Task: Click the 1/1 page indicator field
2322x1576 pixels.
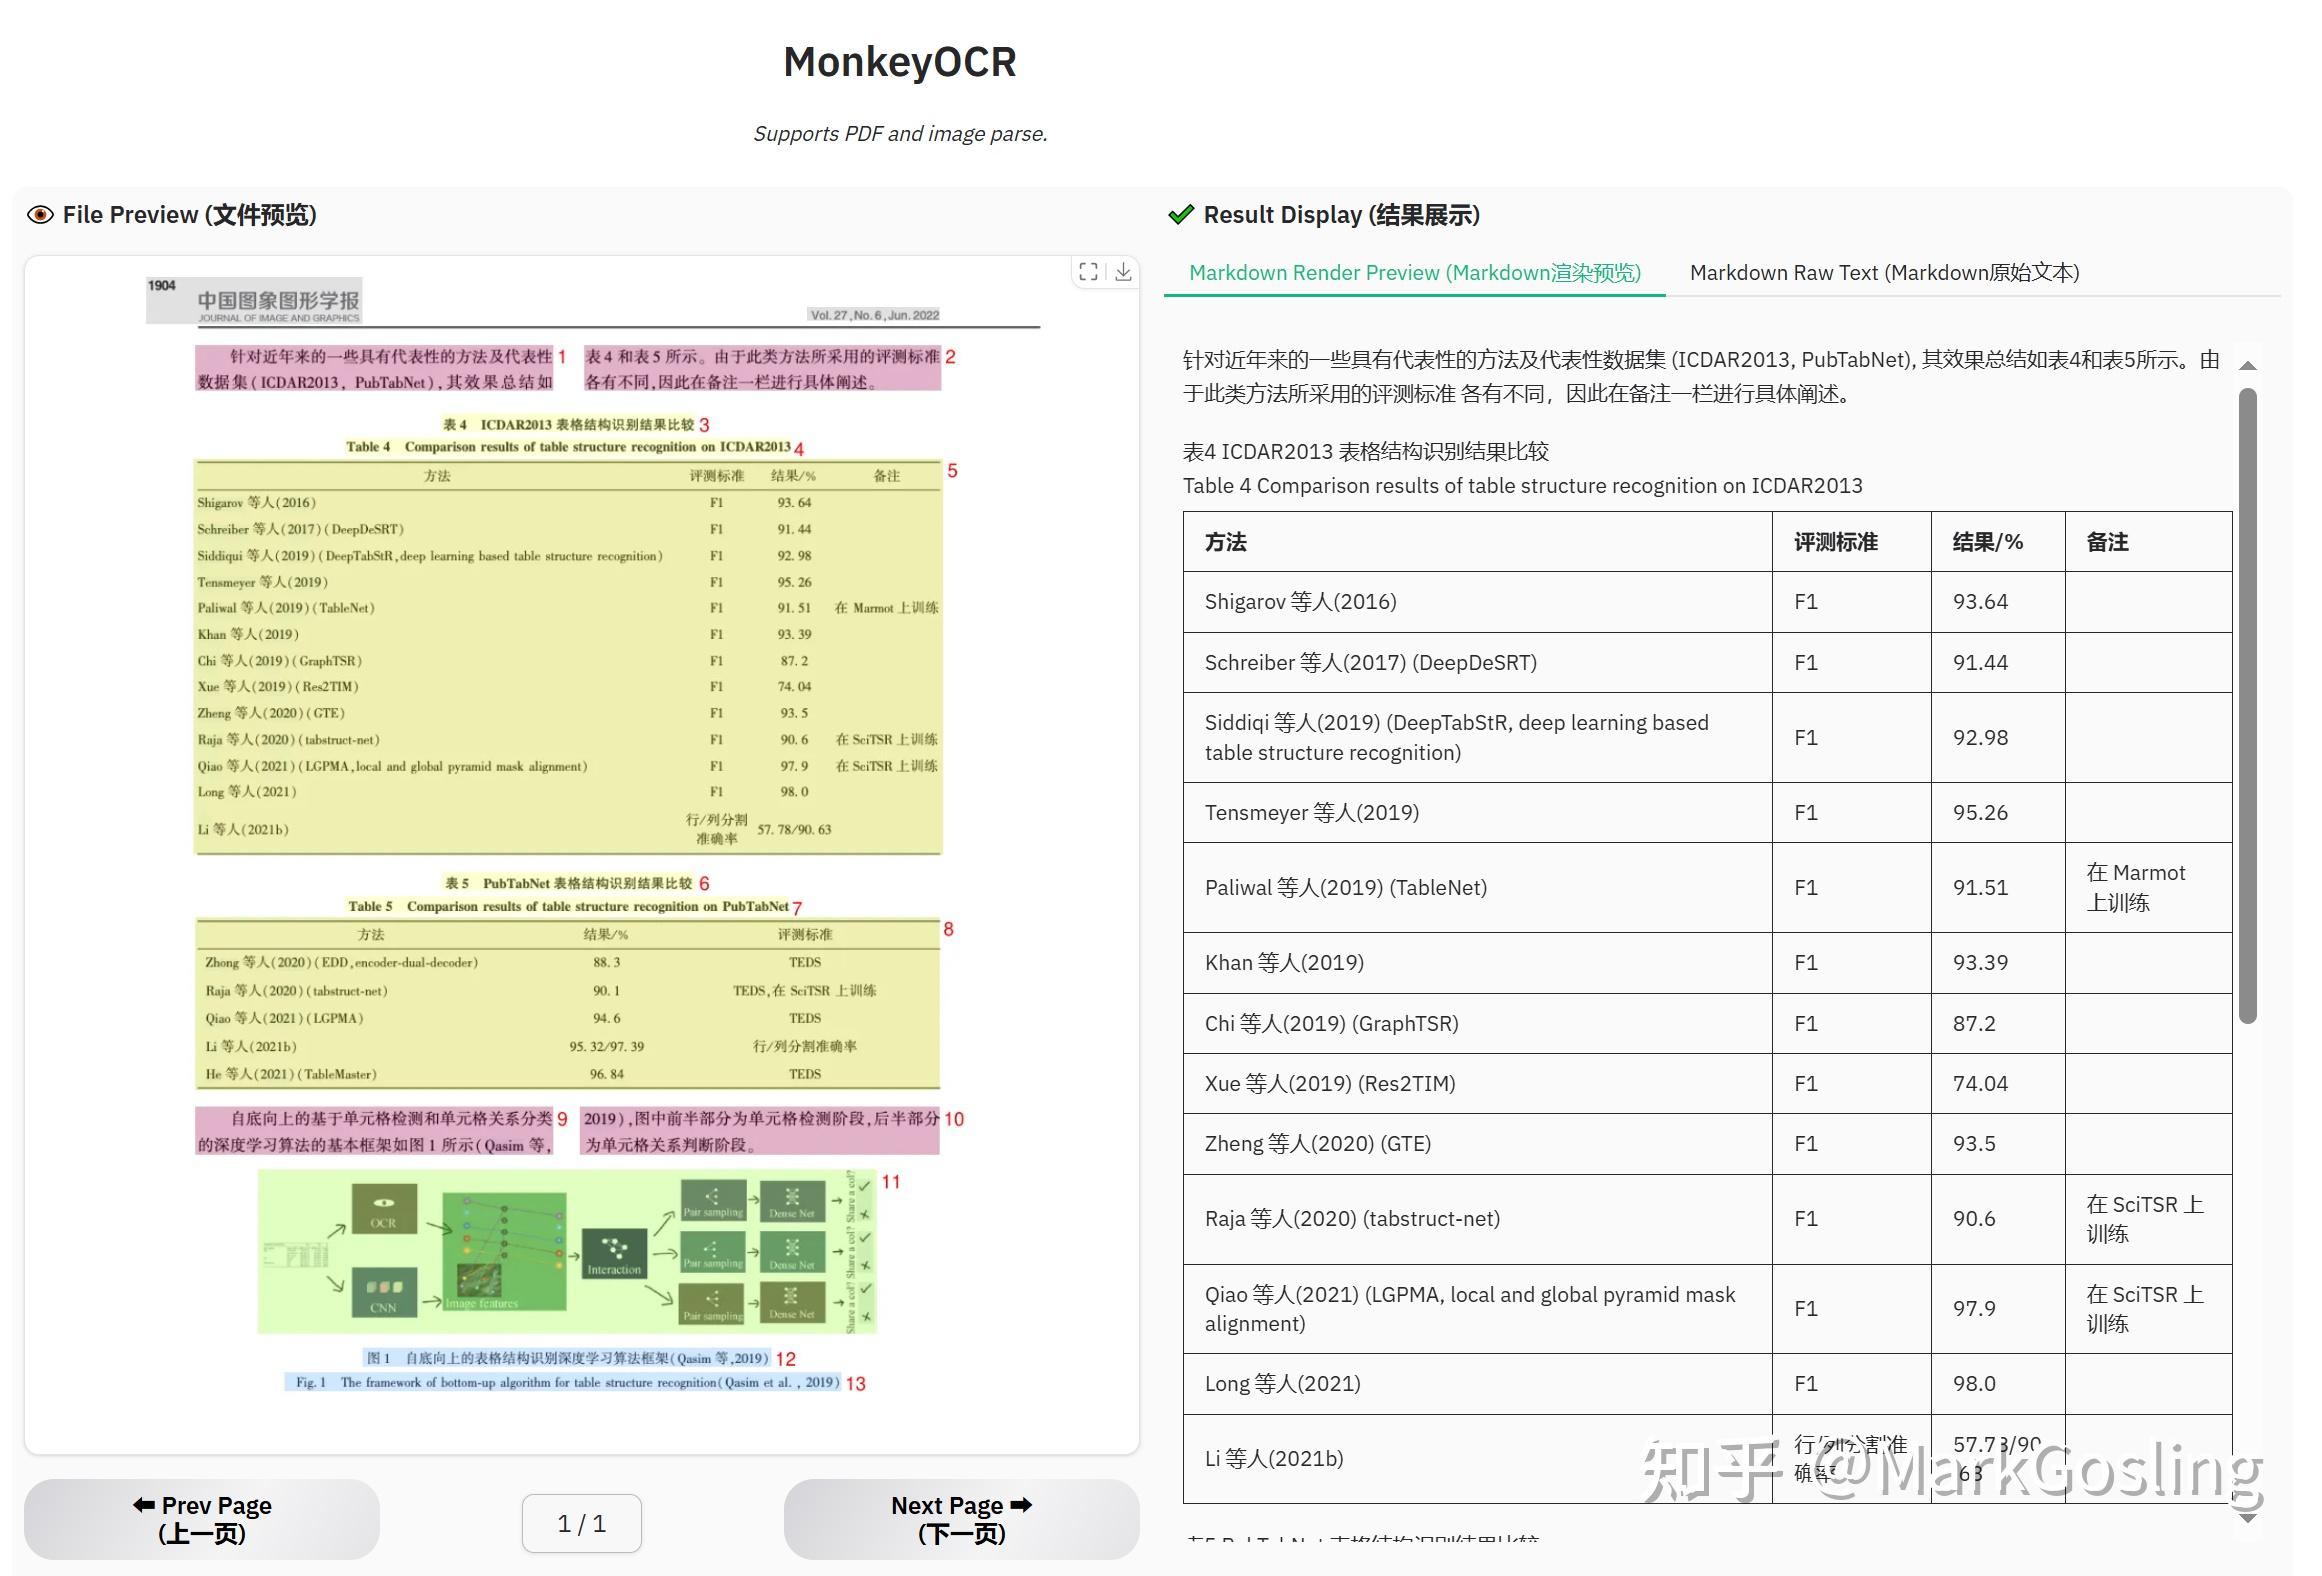Action: 582,1523
